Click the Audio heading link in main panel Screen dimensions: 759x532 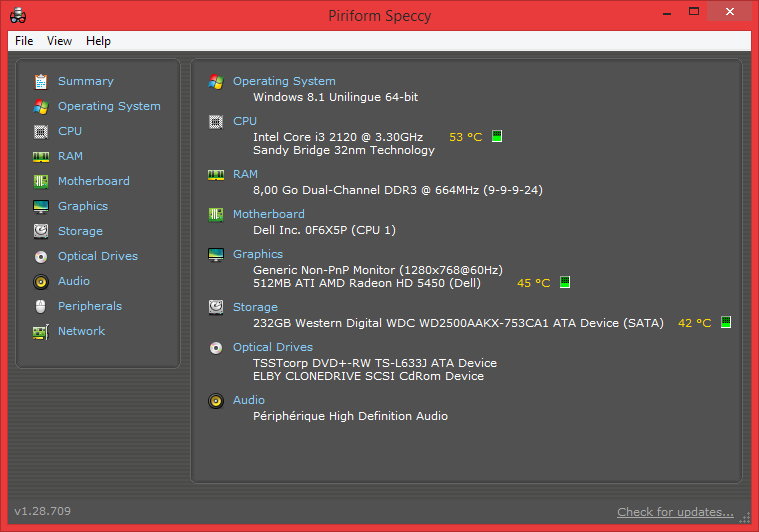coord(249,400)
